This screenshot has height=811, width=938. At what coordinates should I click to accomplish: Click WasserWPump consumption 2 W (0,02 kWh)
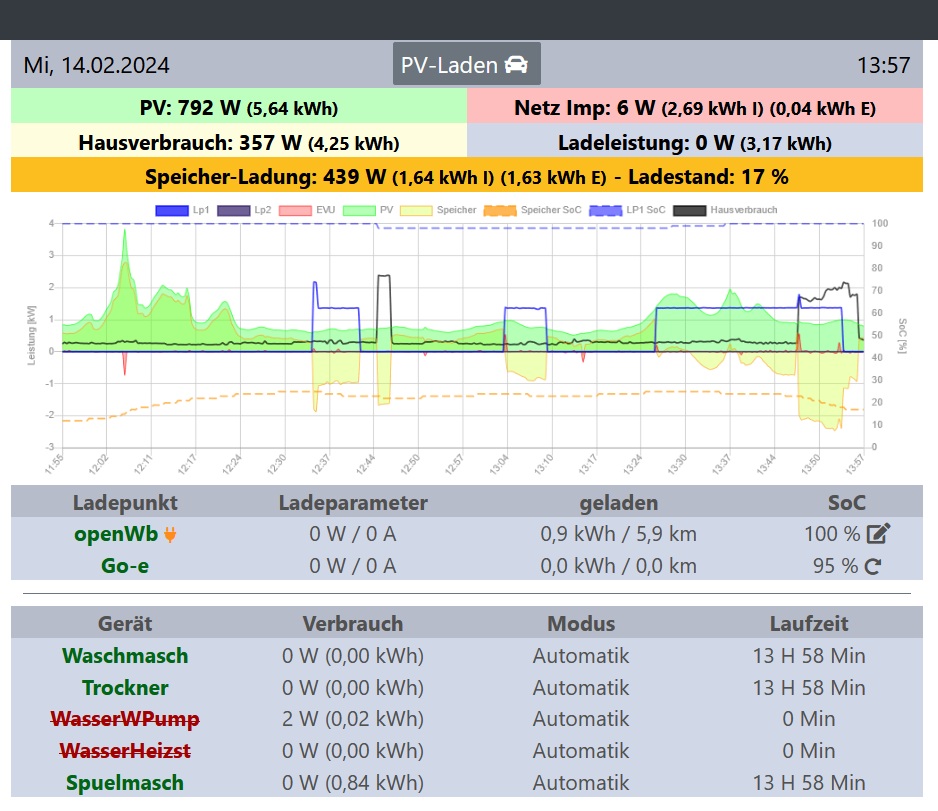353,719
